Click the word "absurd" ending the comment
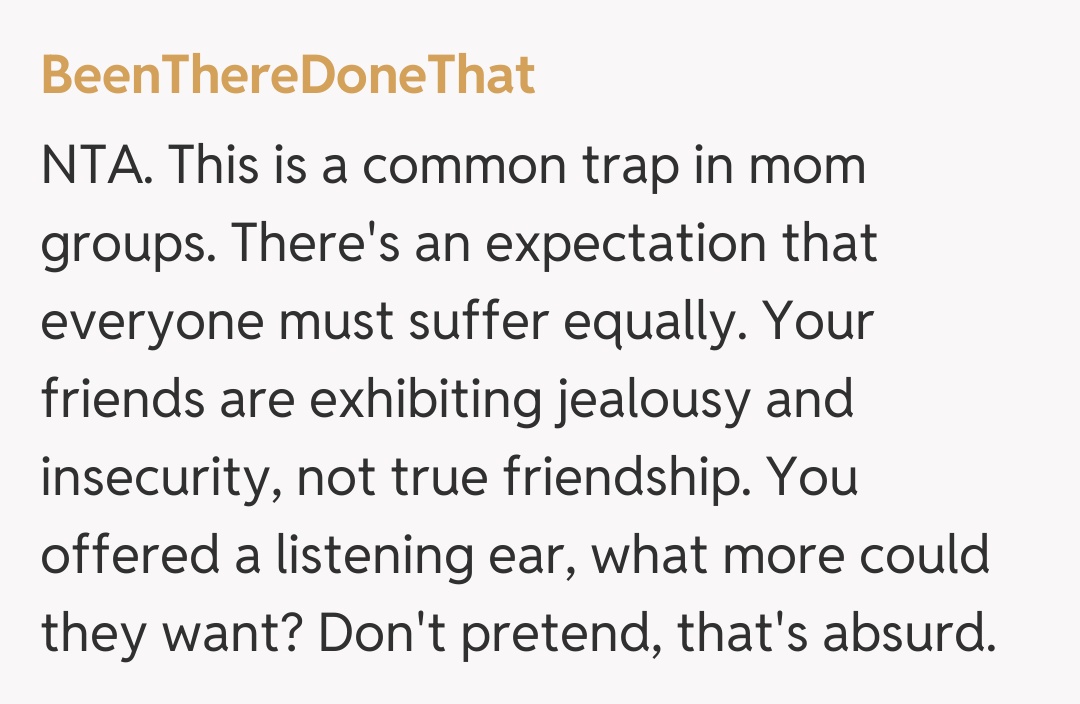Screen dimensions: 1080x704 point(900,634)
